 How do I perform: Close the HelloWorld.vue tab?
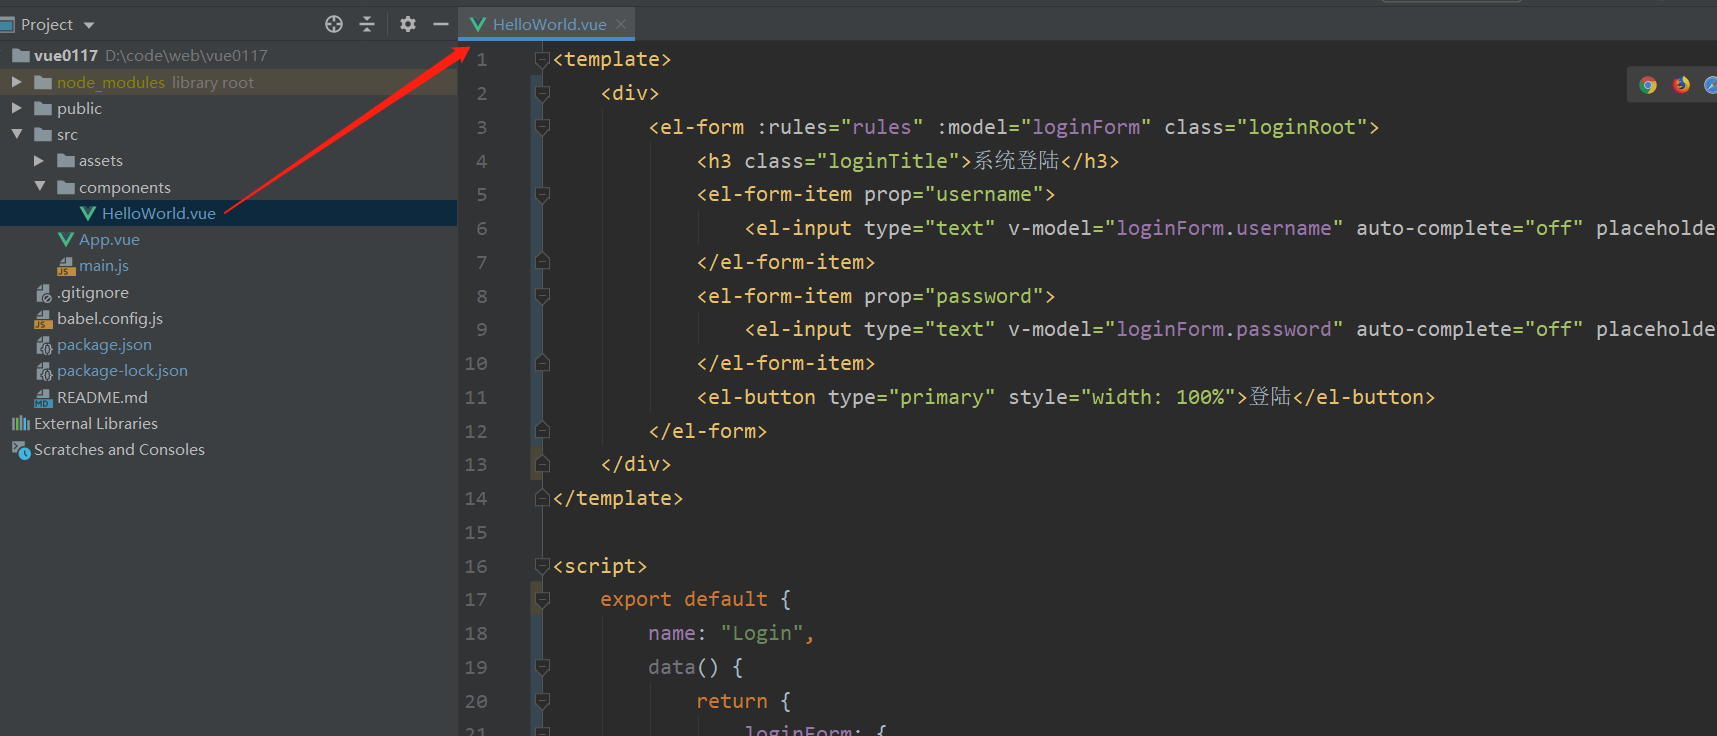621,24
